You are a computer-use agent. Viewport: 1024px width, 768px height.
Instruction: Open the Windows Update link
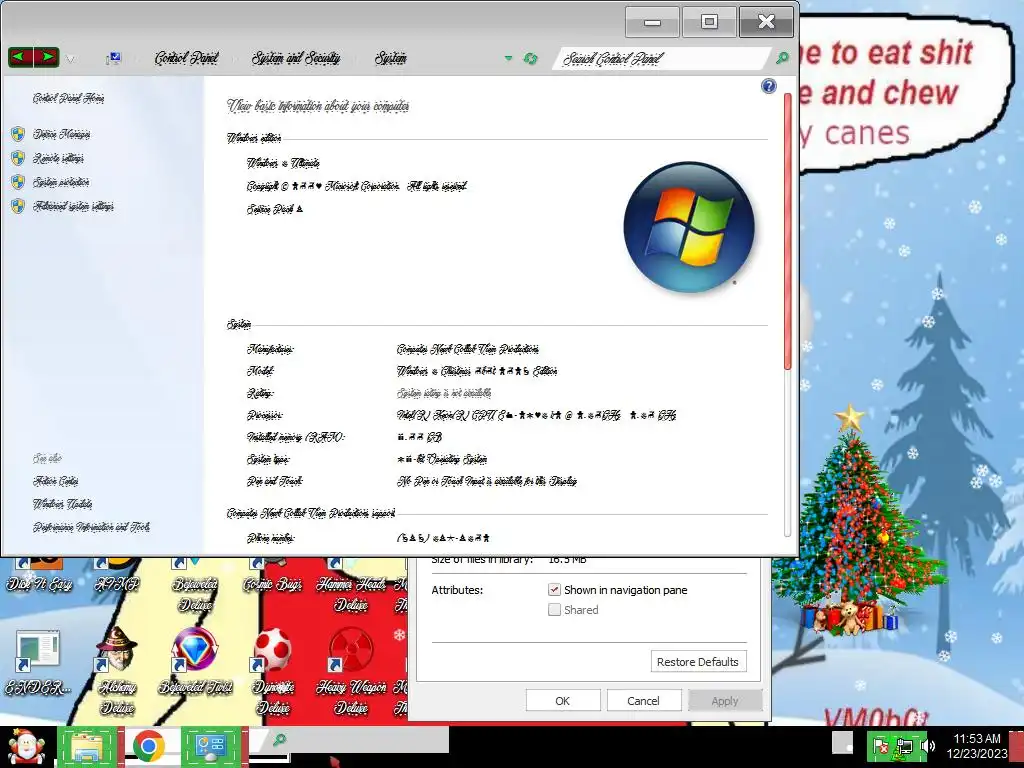63,504
